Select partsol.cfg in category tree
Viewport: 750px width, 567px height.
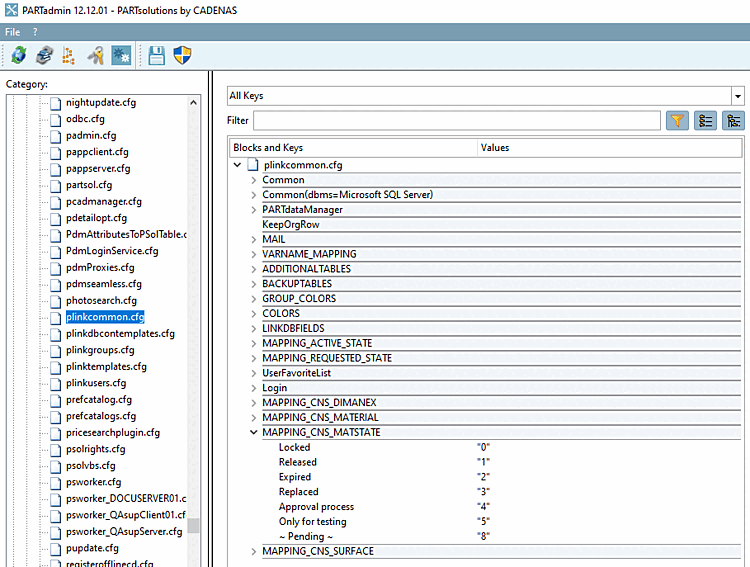89,185
